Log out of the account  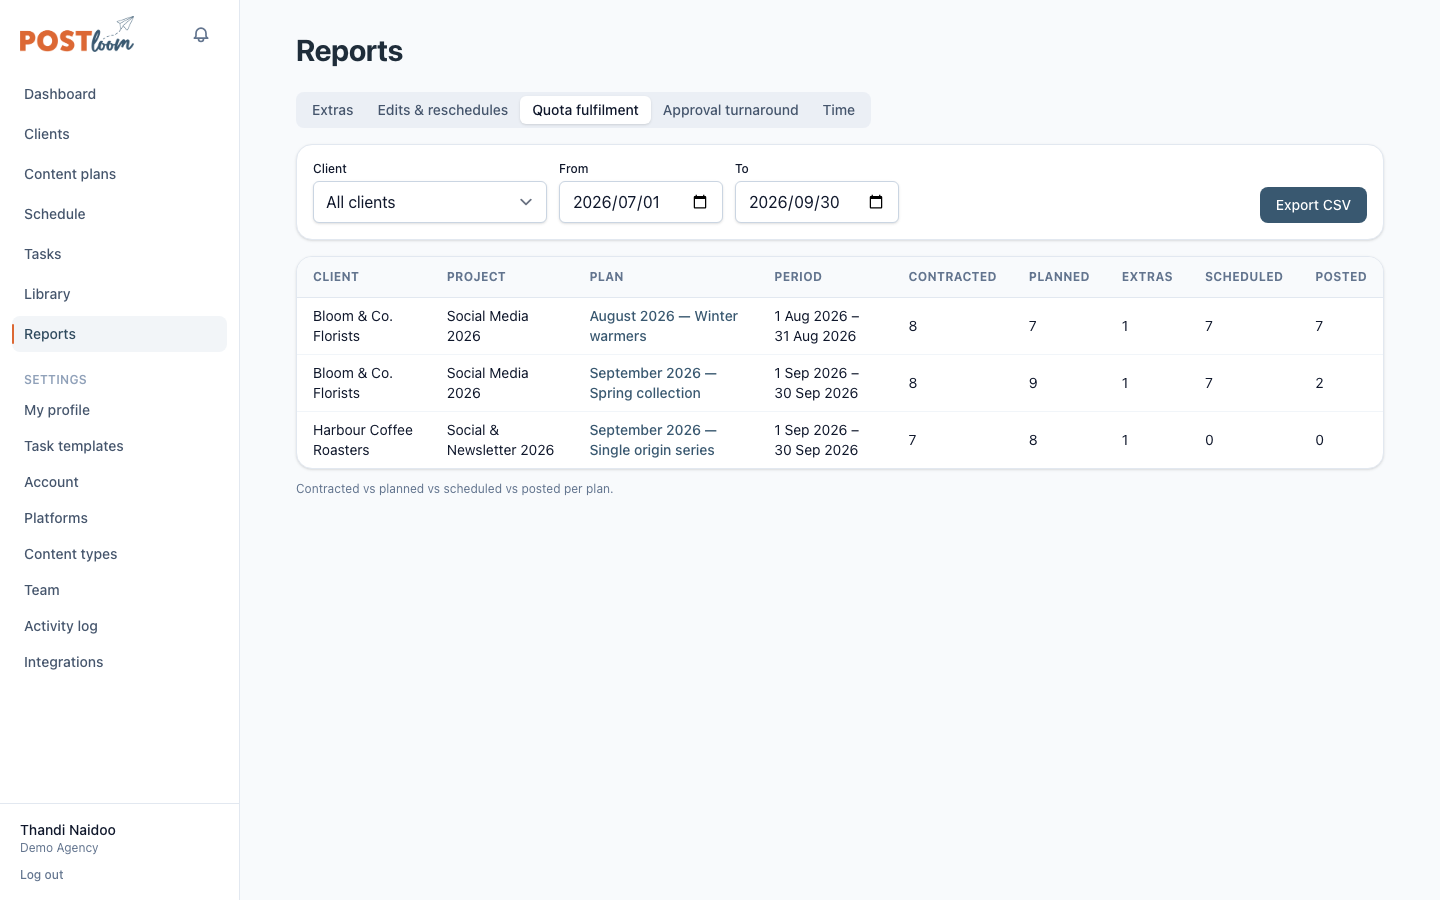[42, 875]
